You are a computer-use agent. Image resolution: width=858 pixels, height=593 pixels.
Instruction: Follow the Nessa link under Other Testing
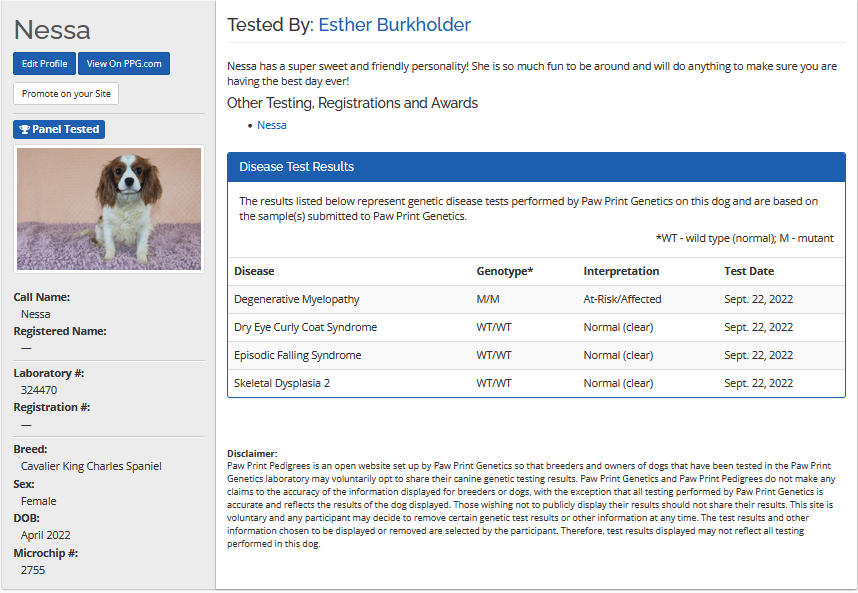[x=271, y=125]
